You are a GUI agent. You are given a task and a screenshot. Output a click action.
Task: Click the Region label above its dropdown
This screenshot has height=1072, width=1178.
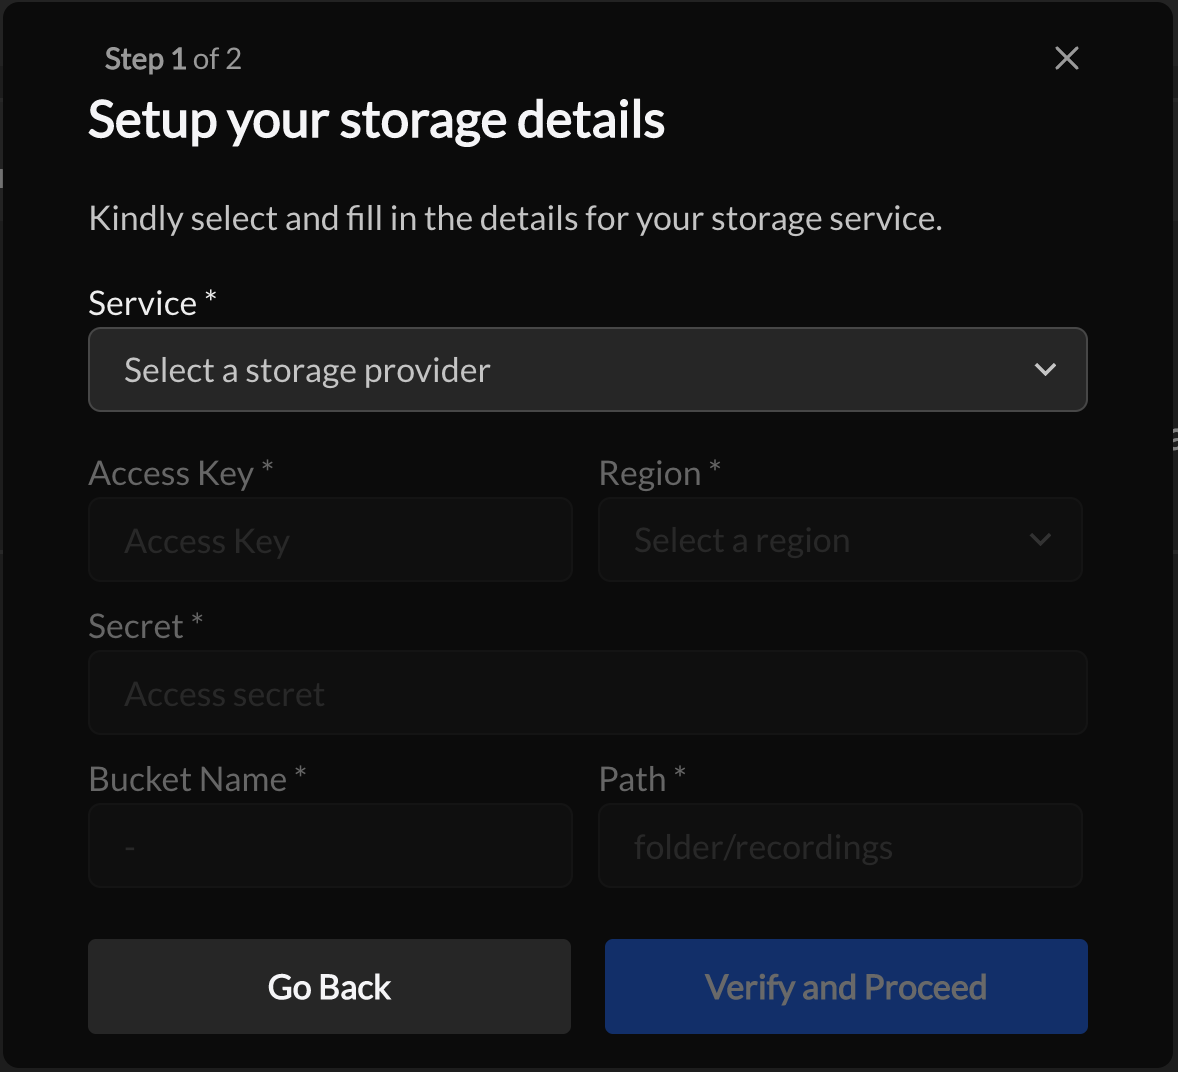(647, 472)
